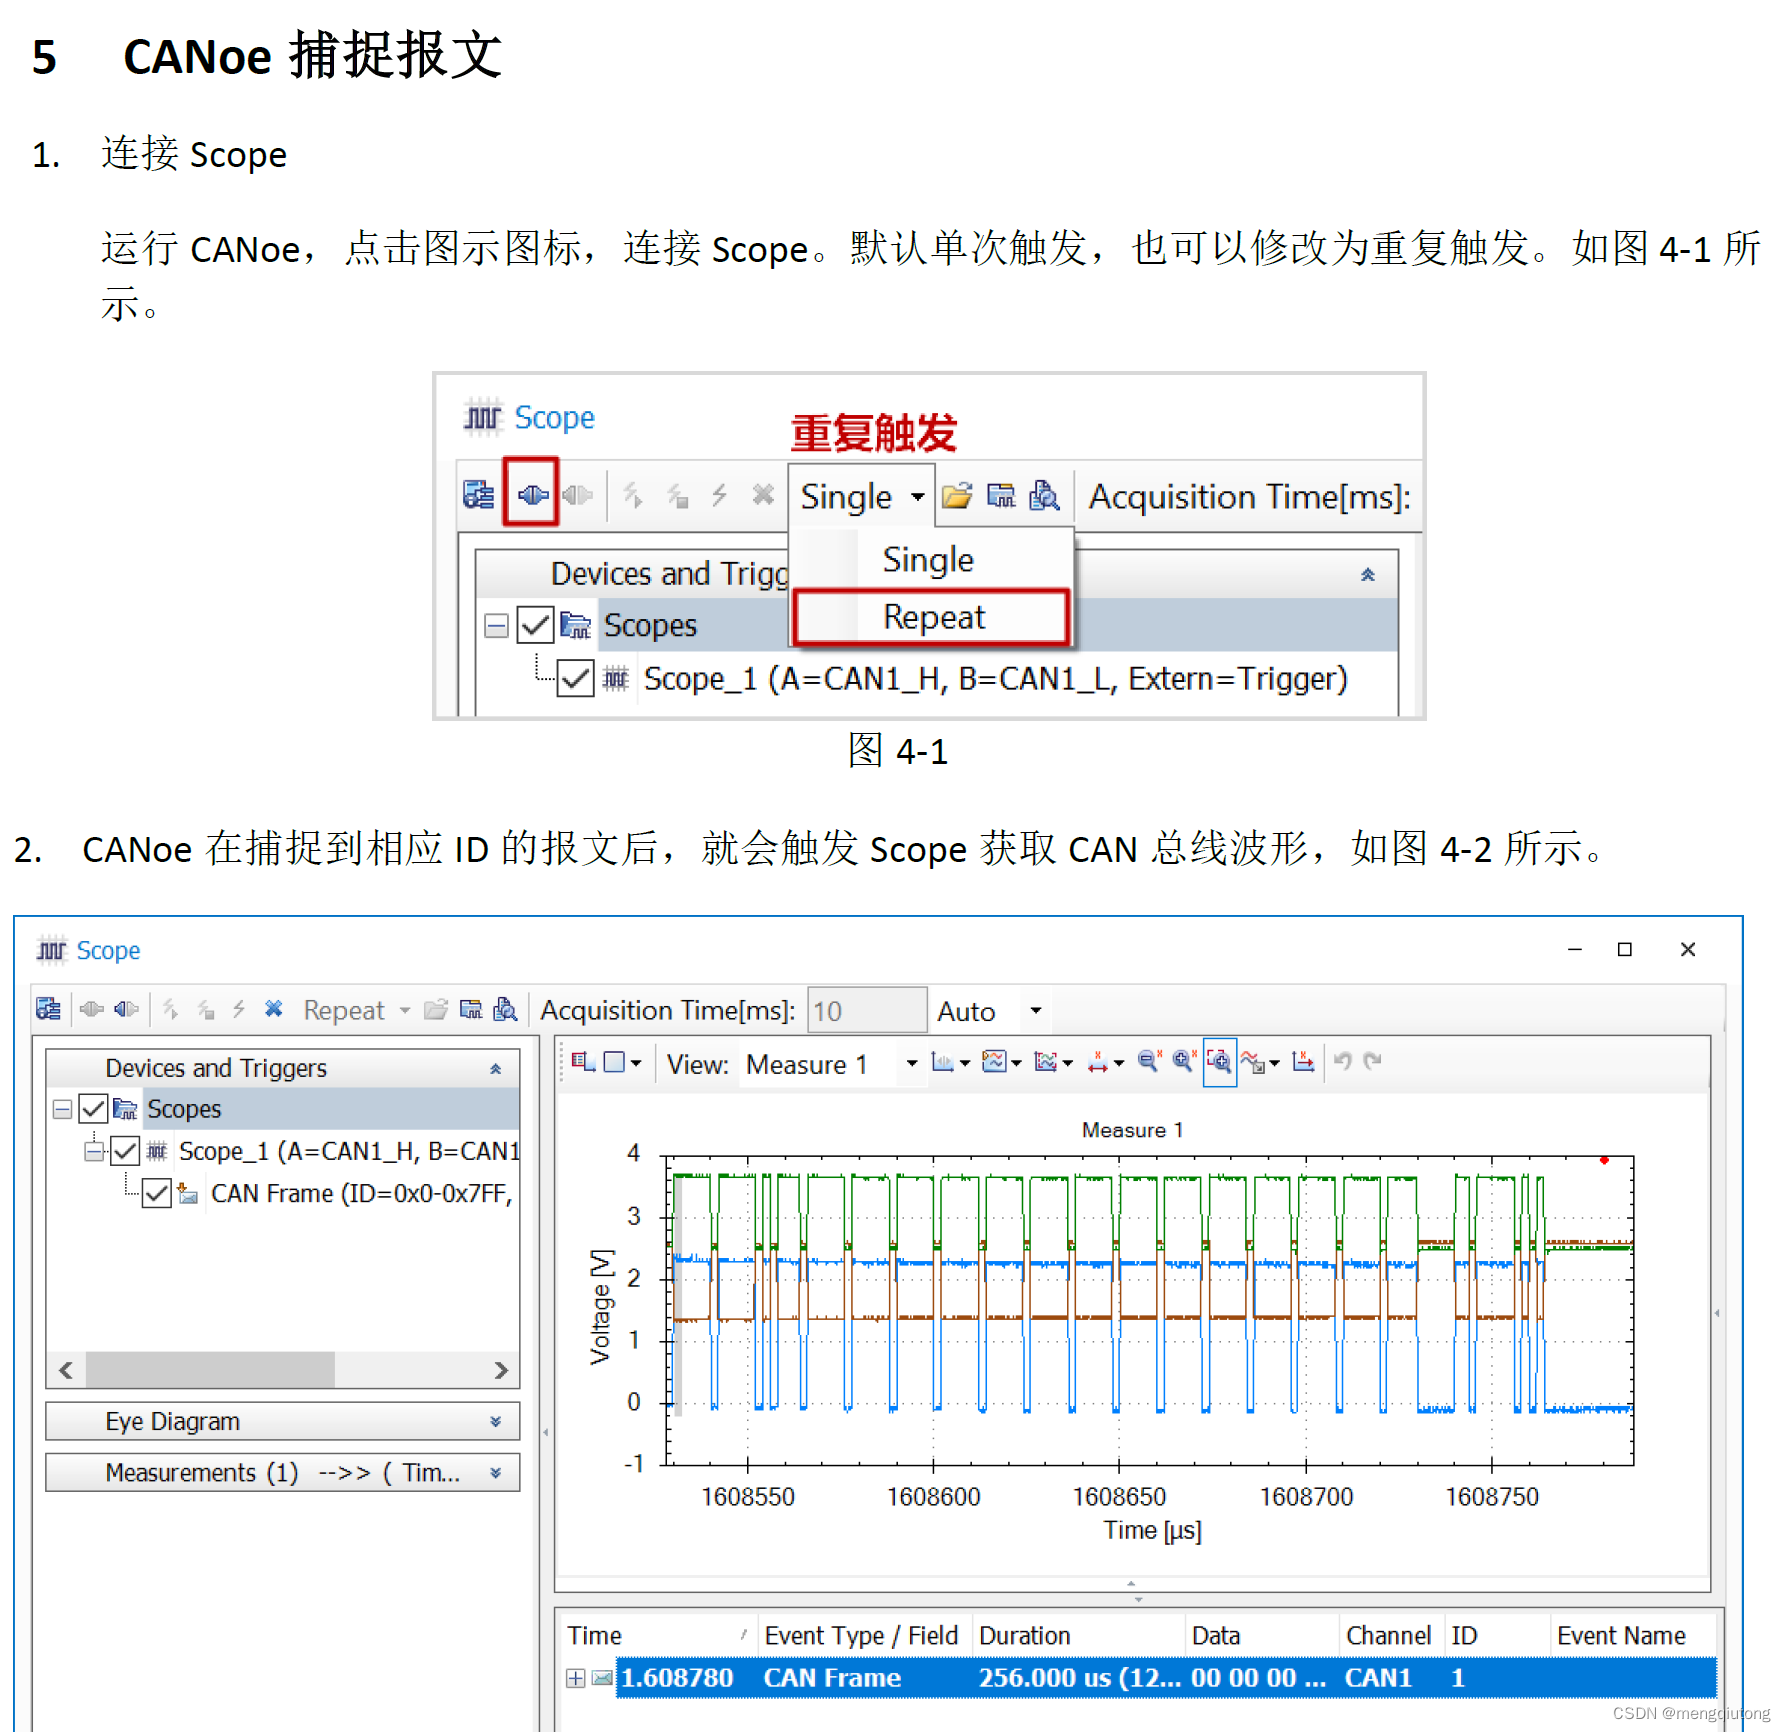The height and width of the screenshot is (1732, 1786).
Task: Click the export scope data icon in lower toolbar
Action: tap(470, 1009)
